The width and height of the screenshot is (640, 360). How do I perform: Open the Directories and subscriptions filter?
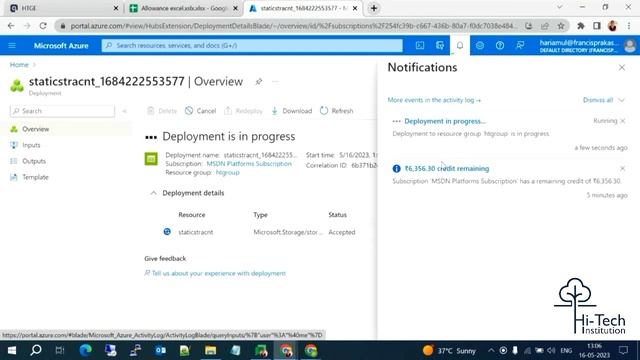point(440,45)
